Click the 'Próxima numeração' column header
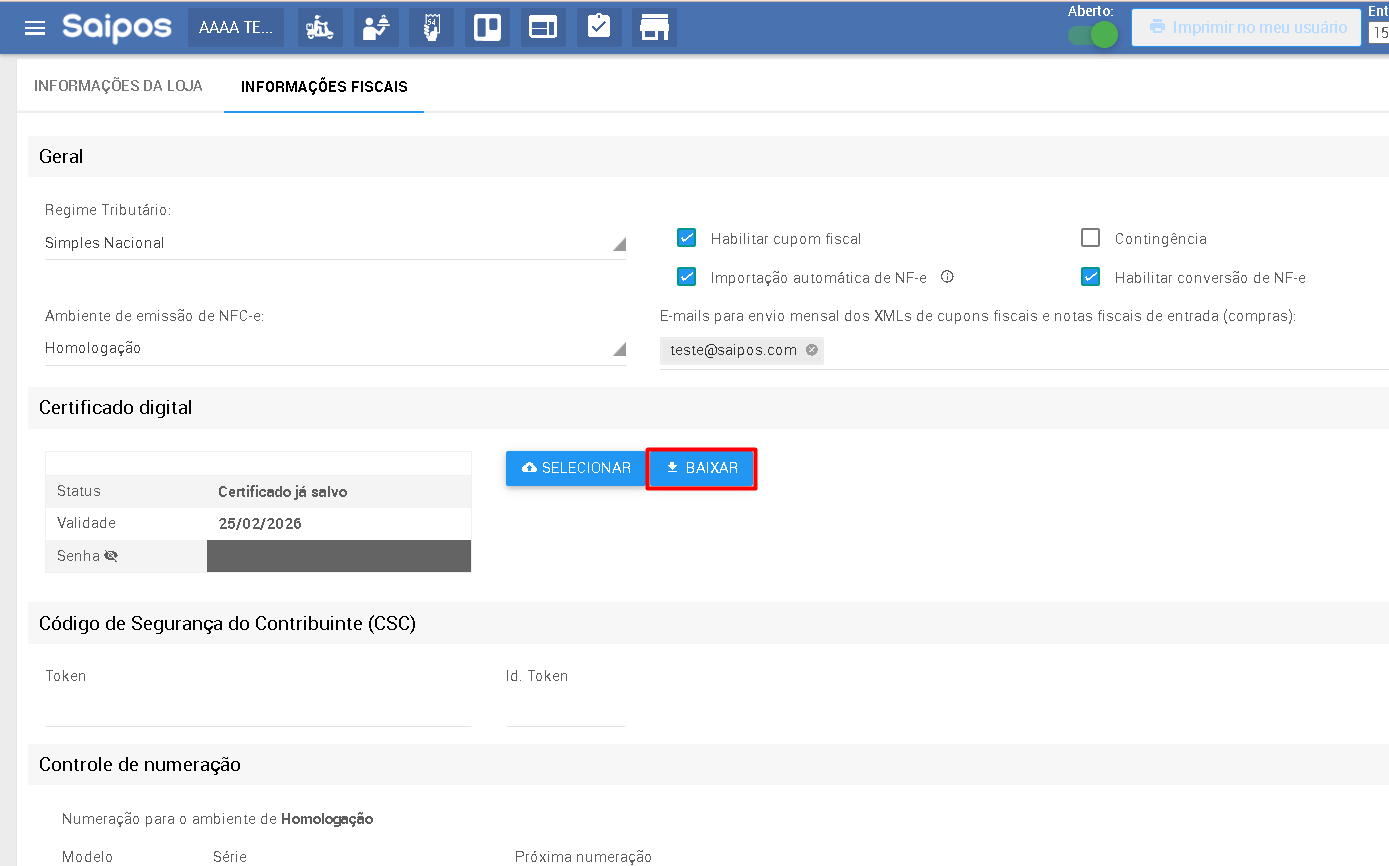This screenshot has width=1389, height=866. coord(583,857)
